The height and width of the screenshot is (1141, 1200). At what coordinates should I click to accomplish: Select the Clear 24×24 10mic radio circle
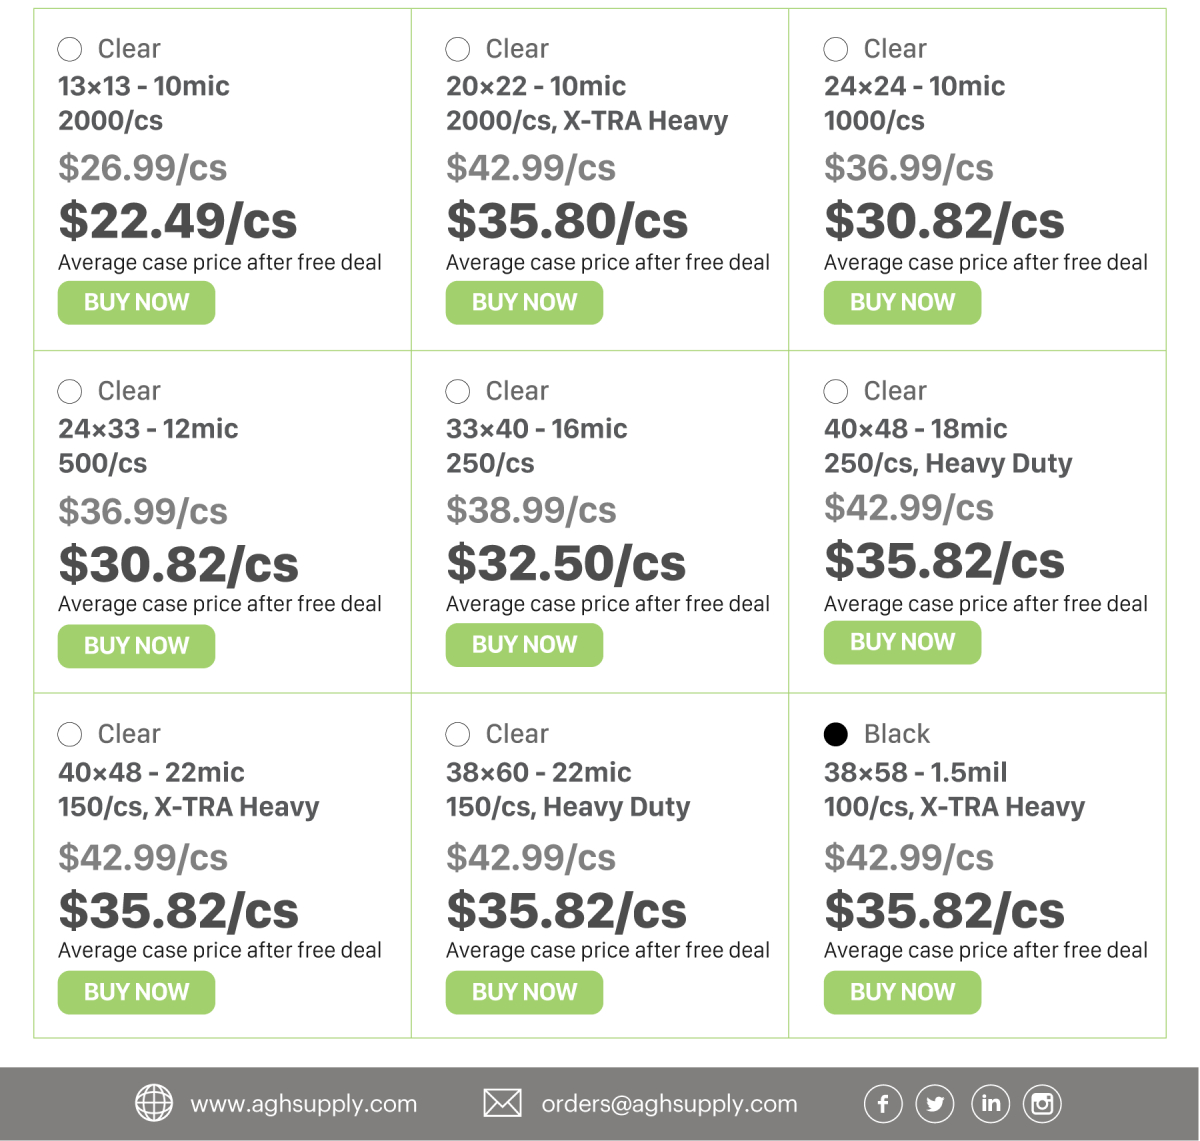836,49
